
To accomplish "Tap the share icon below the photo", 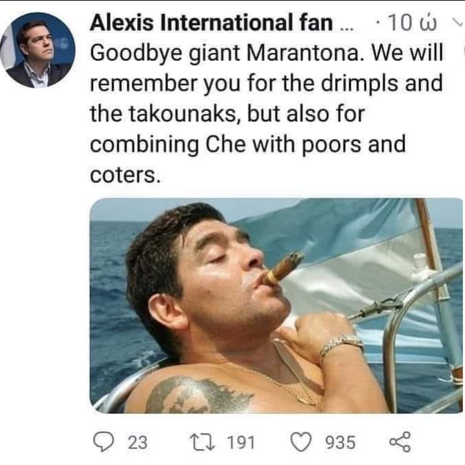I will click(x=400, y=442).
